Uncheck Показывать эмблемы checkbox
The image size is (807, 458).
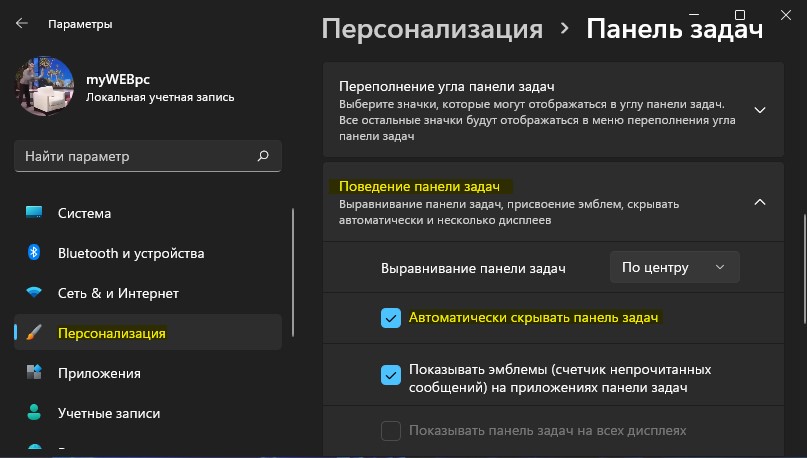click(391, 375)
